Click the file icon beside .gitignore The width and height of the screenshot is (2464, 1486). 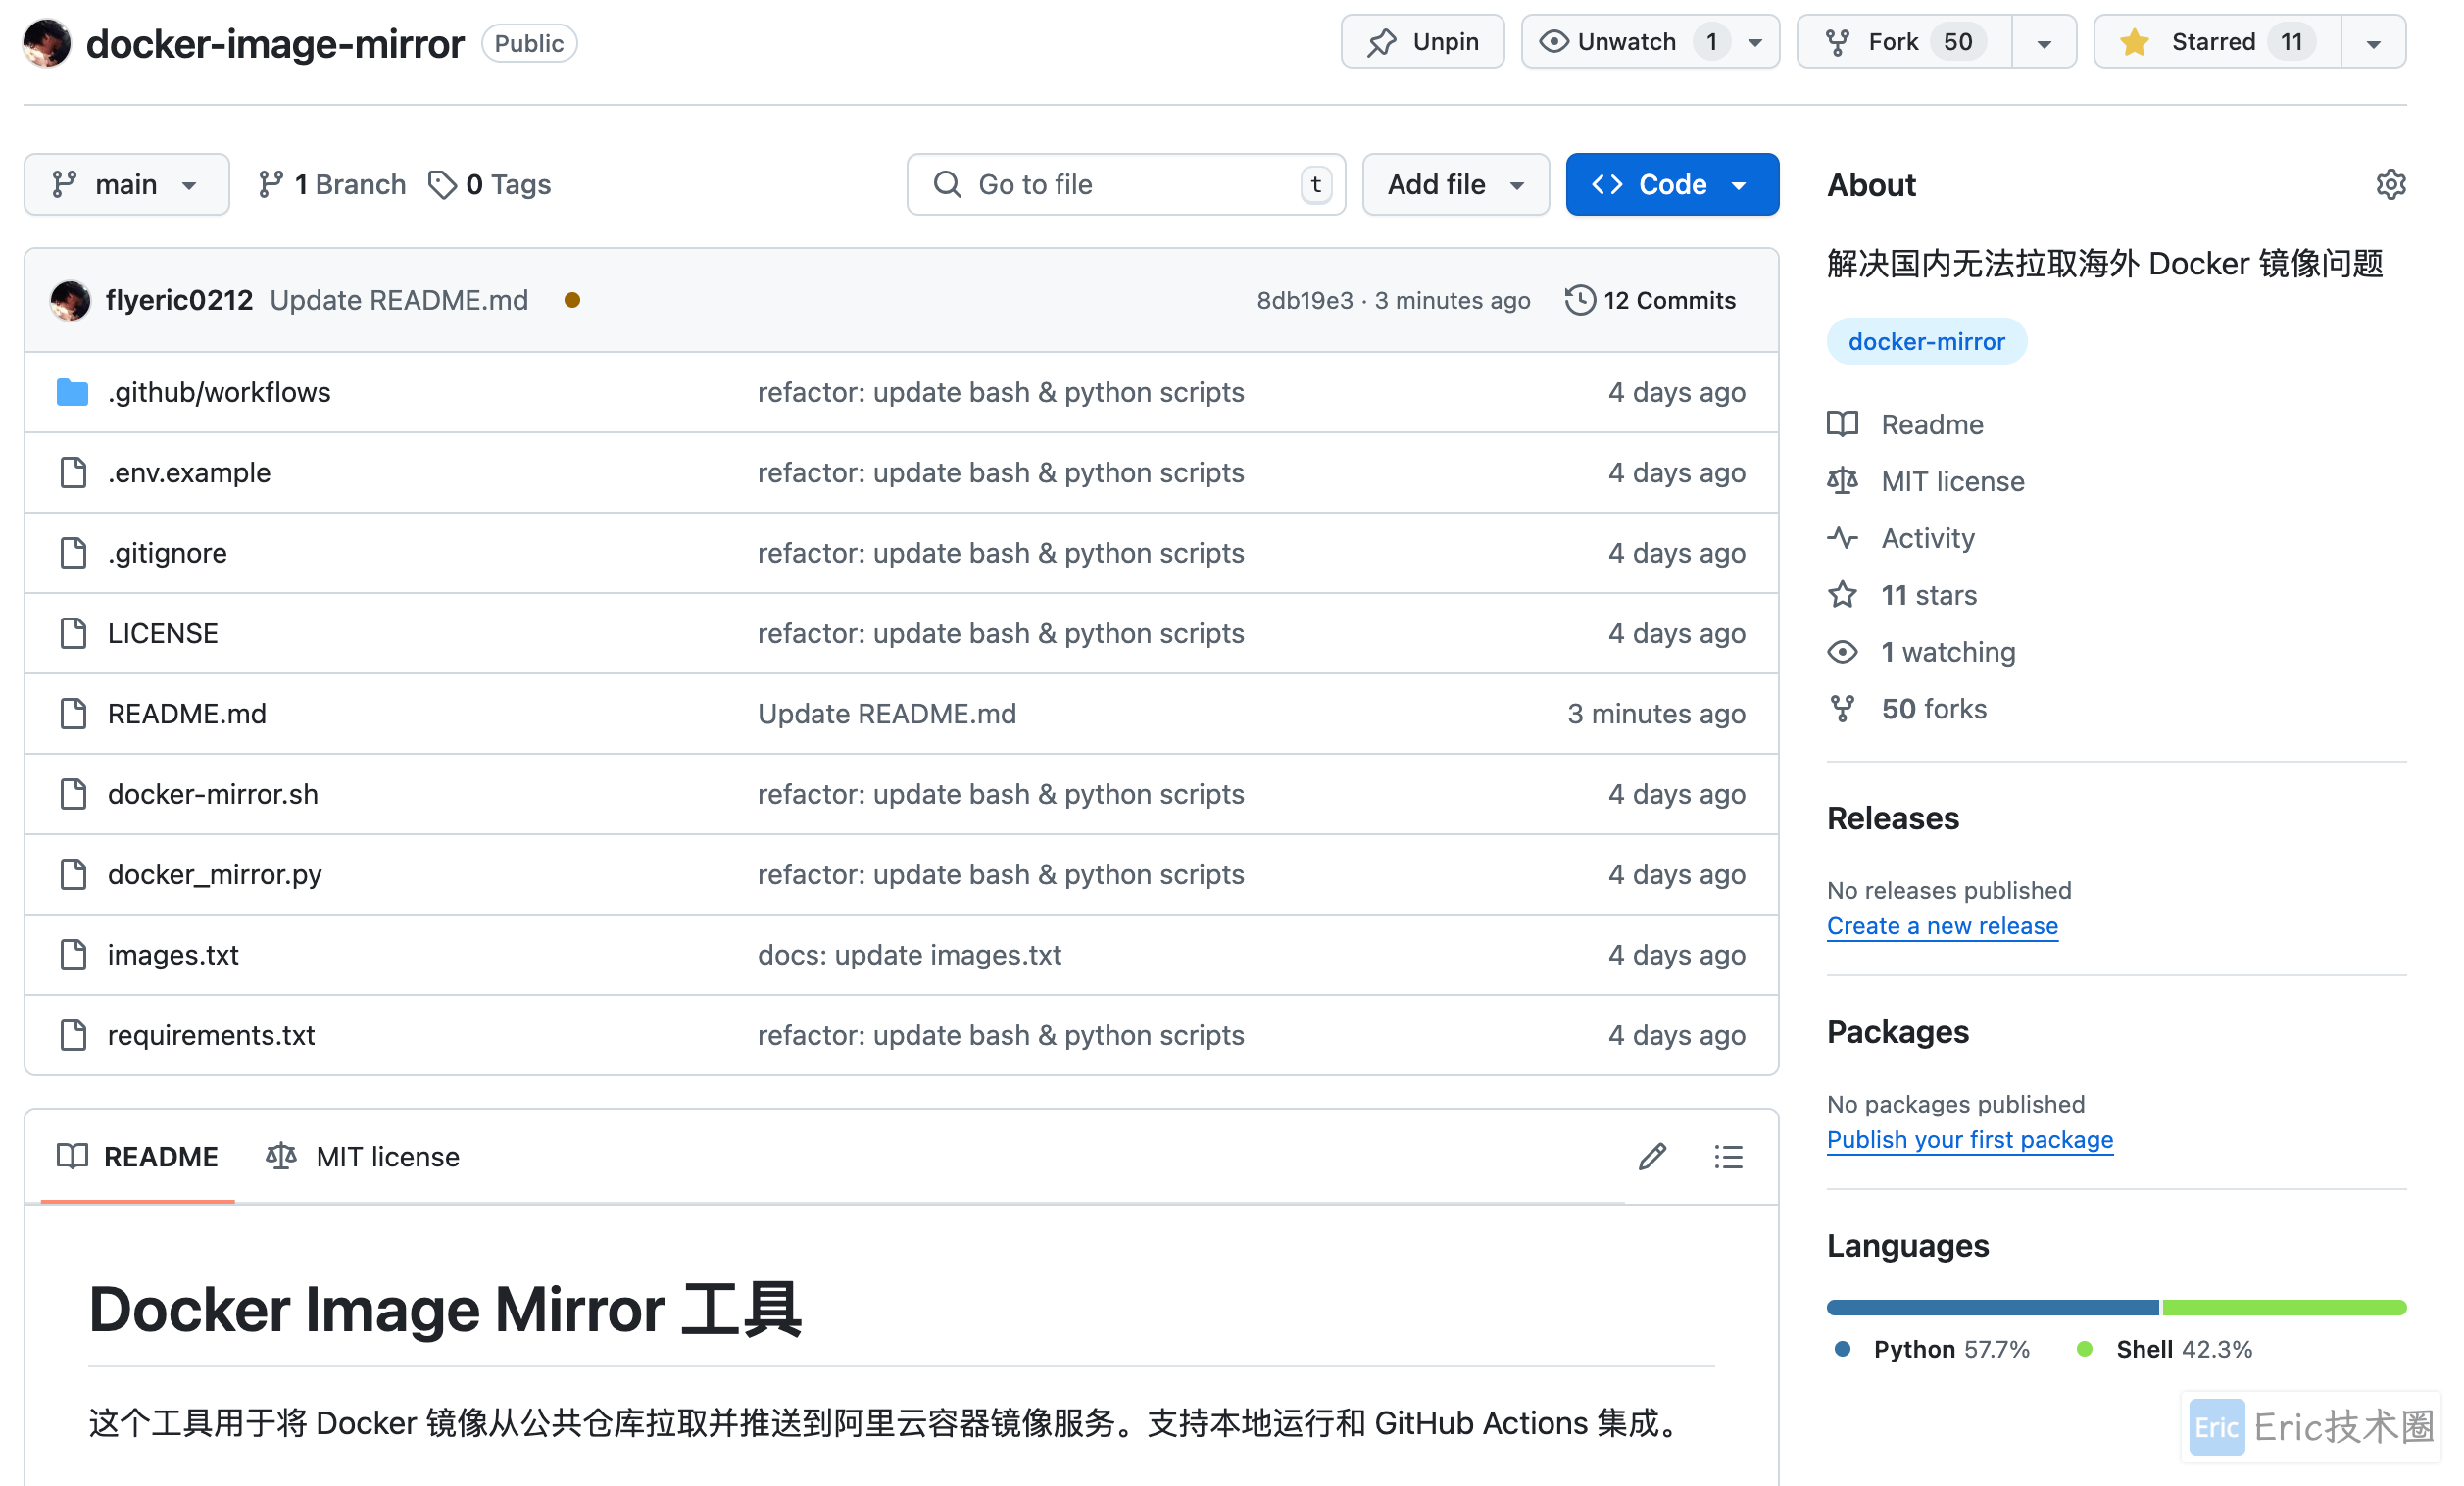pyautogui.click(x=72, y=552)
